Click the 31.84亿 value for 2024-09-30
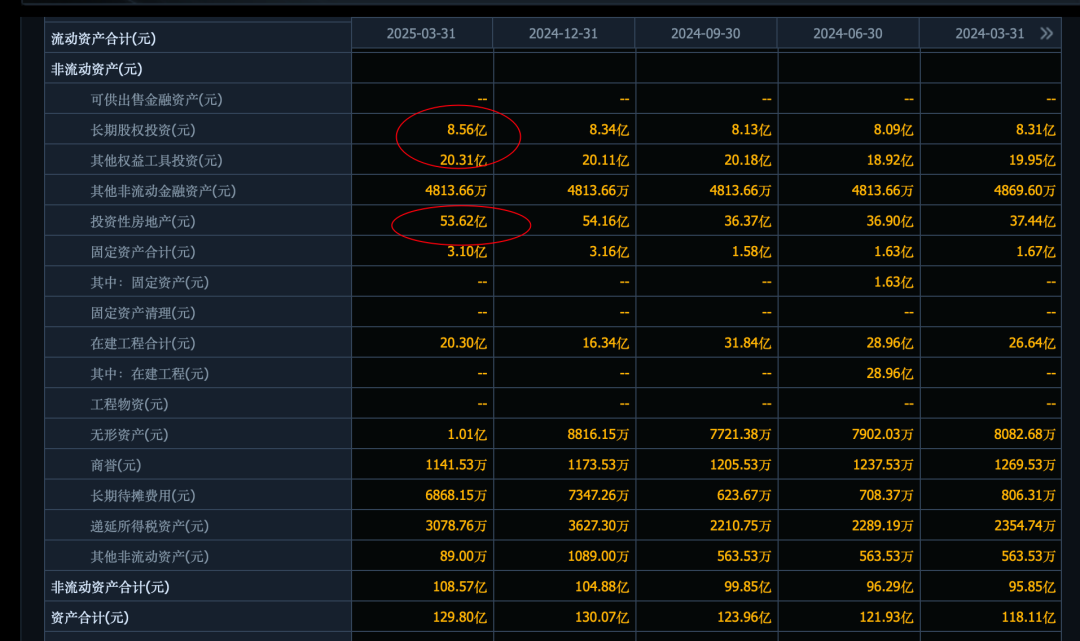The width and height of the screenshot is (1080, 641). pyautogui.click(x=747, y=342)
